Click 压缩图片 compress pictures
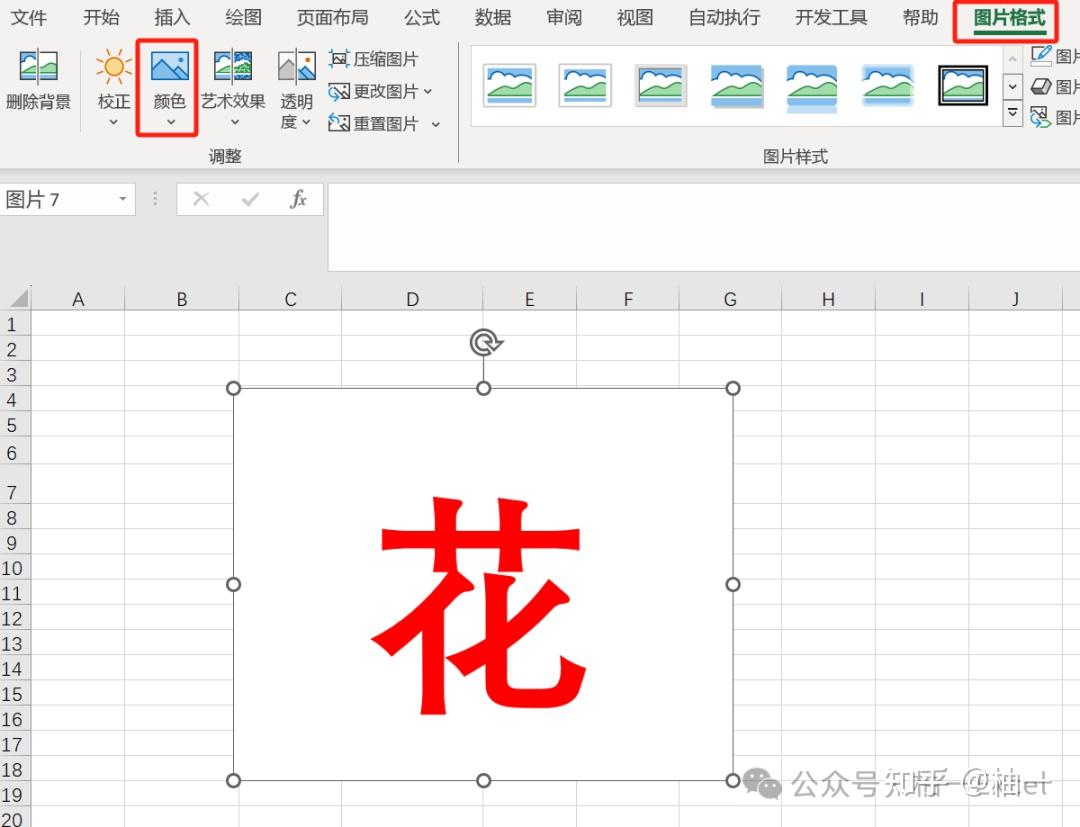 (x=374, y=59)
